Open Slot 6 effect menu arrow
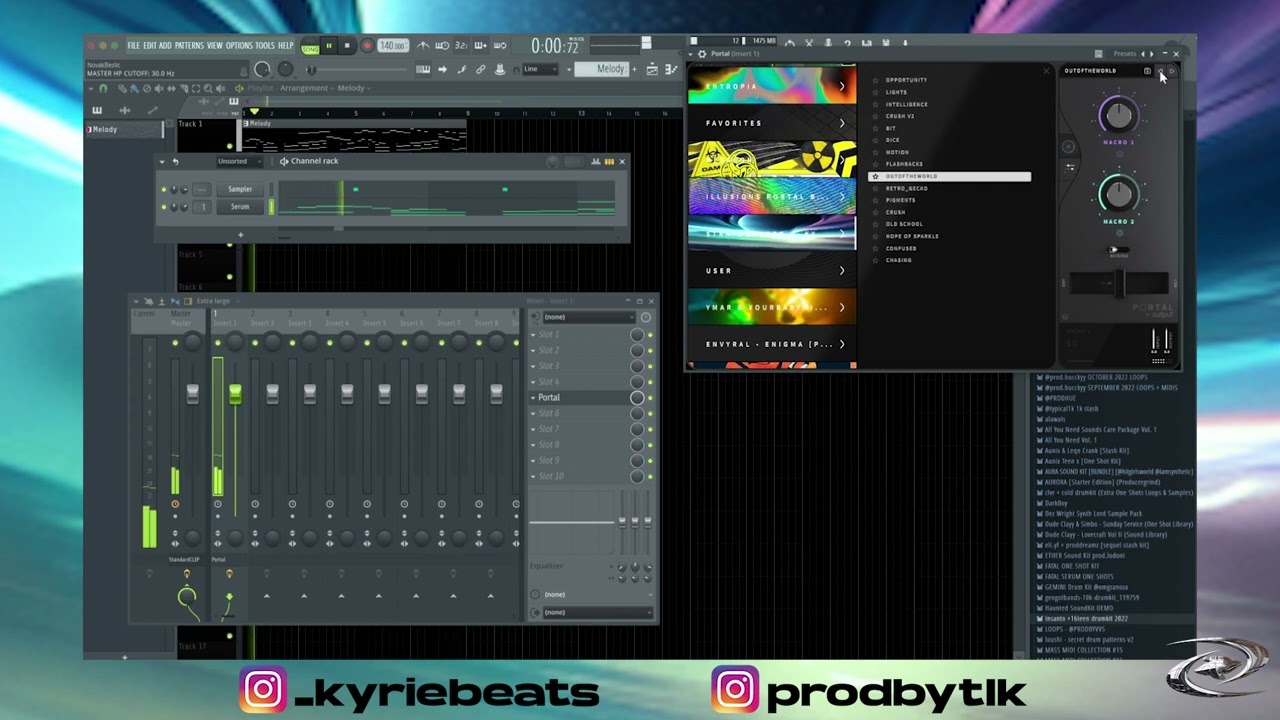 [x=533, y=413]
